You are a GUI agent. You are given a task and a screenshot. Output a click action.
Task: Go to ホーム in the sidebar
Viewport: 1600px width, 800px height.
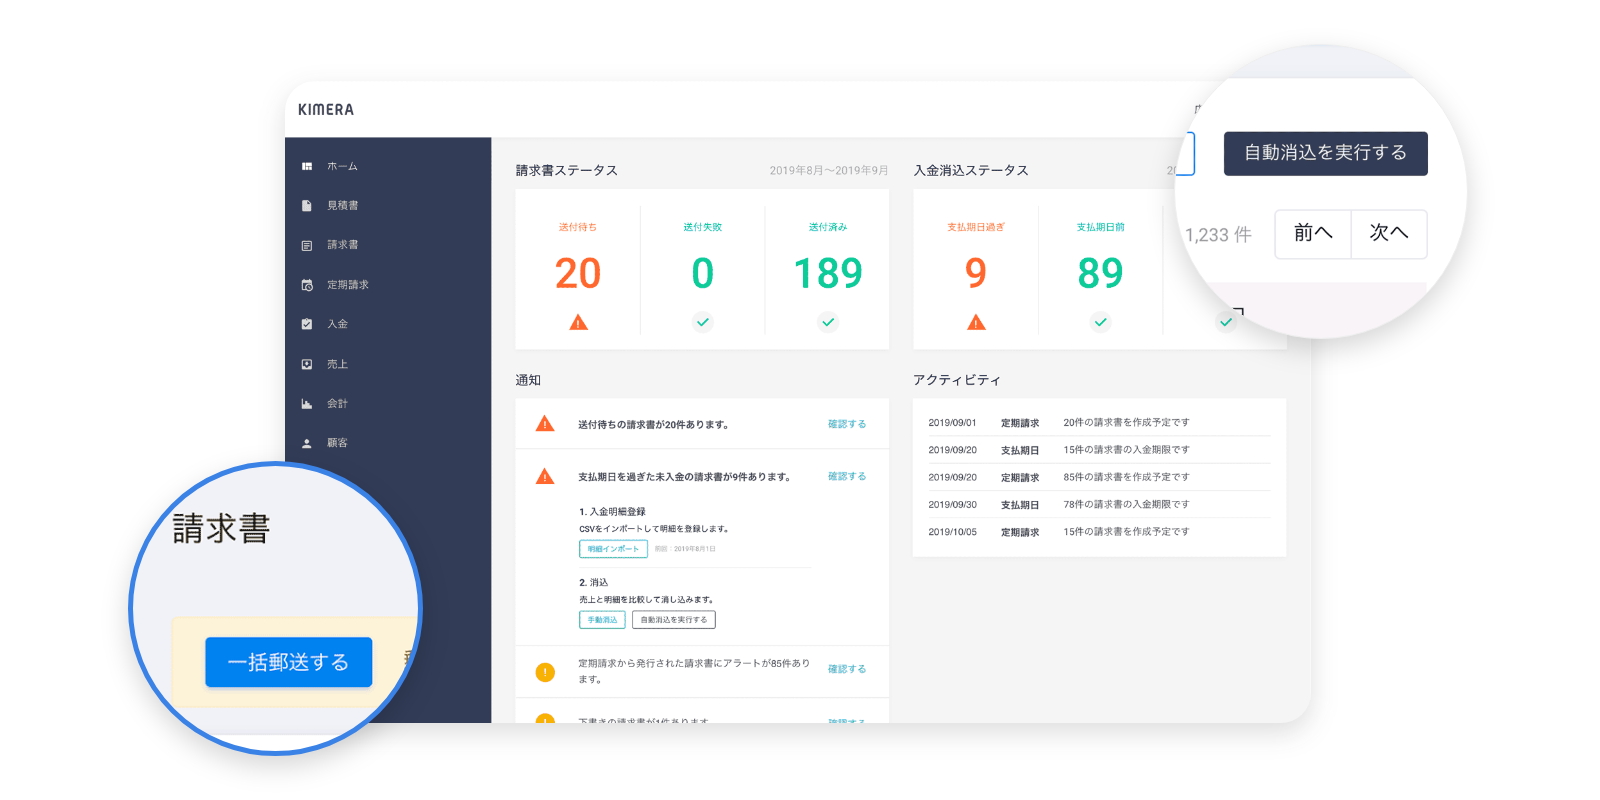coord(342,167)
